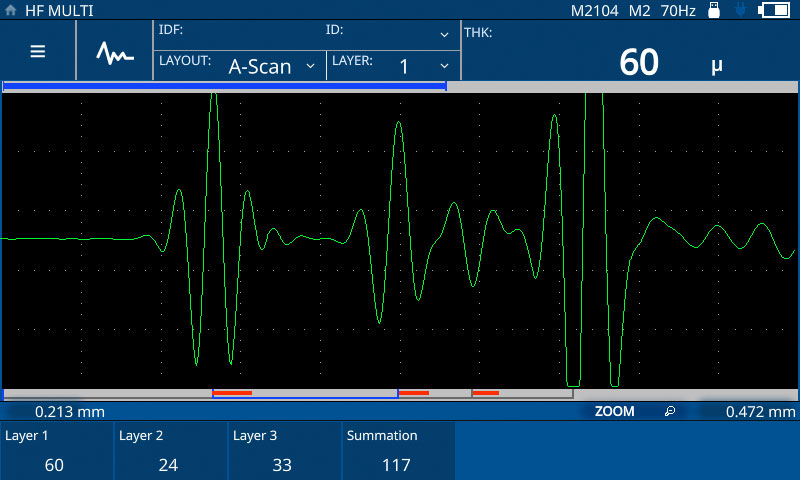Open the hamburger main menu
The image size is (800, 480).
pyautogui.click(x=38, y=51)
